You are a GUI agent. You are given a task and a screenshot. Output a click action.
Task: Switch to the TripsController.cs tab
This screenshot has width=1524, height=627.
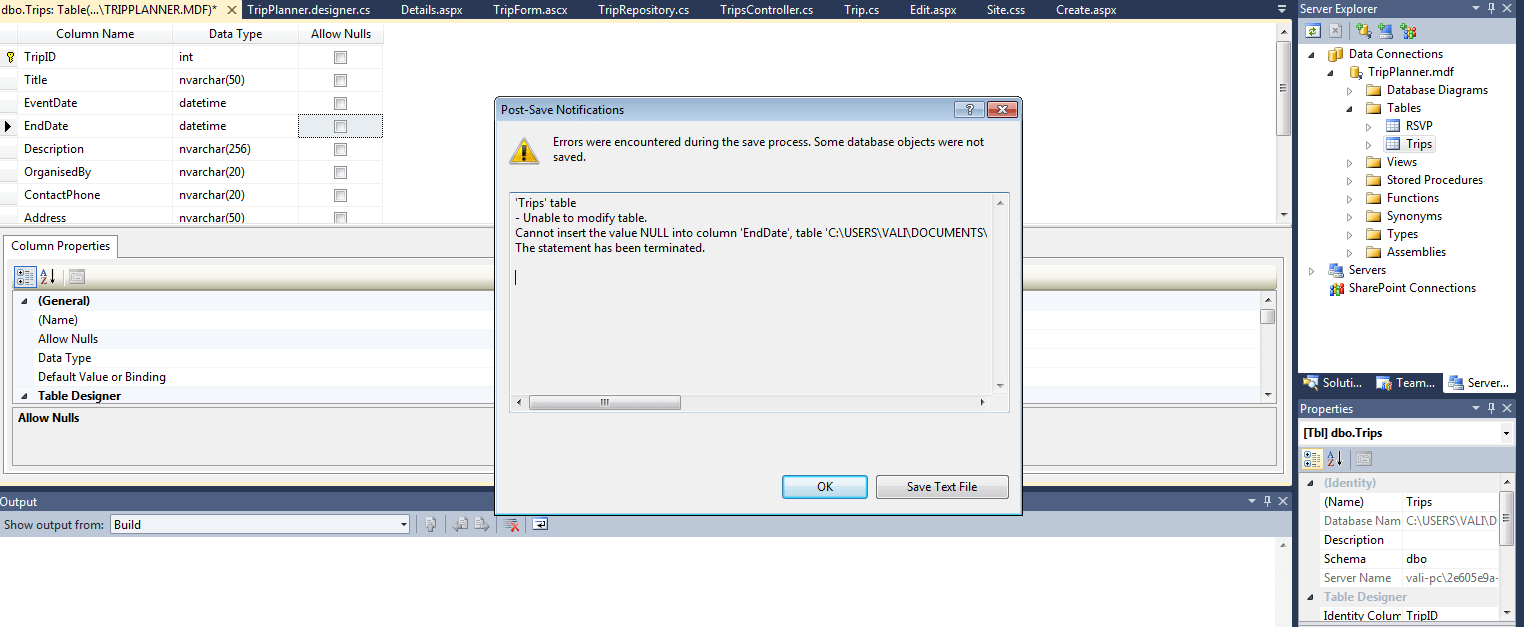766,9
